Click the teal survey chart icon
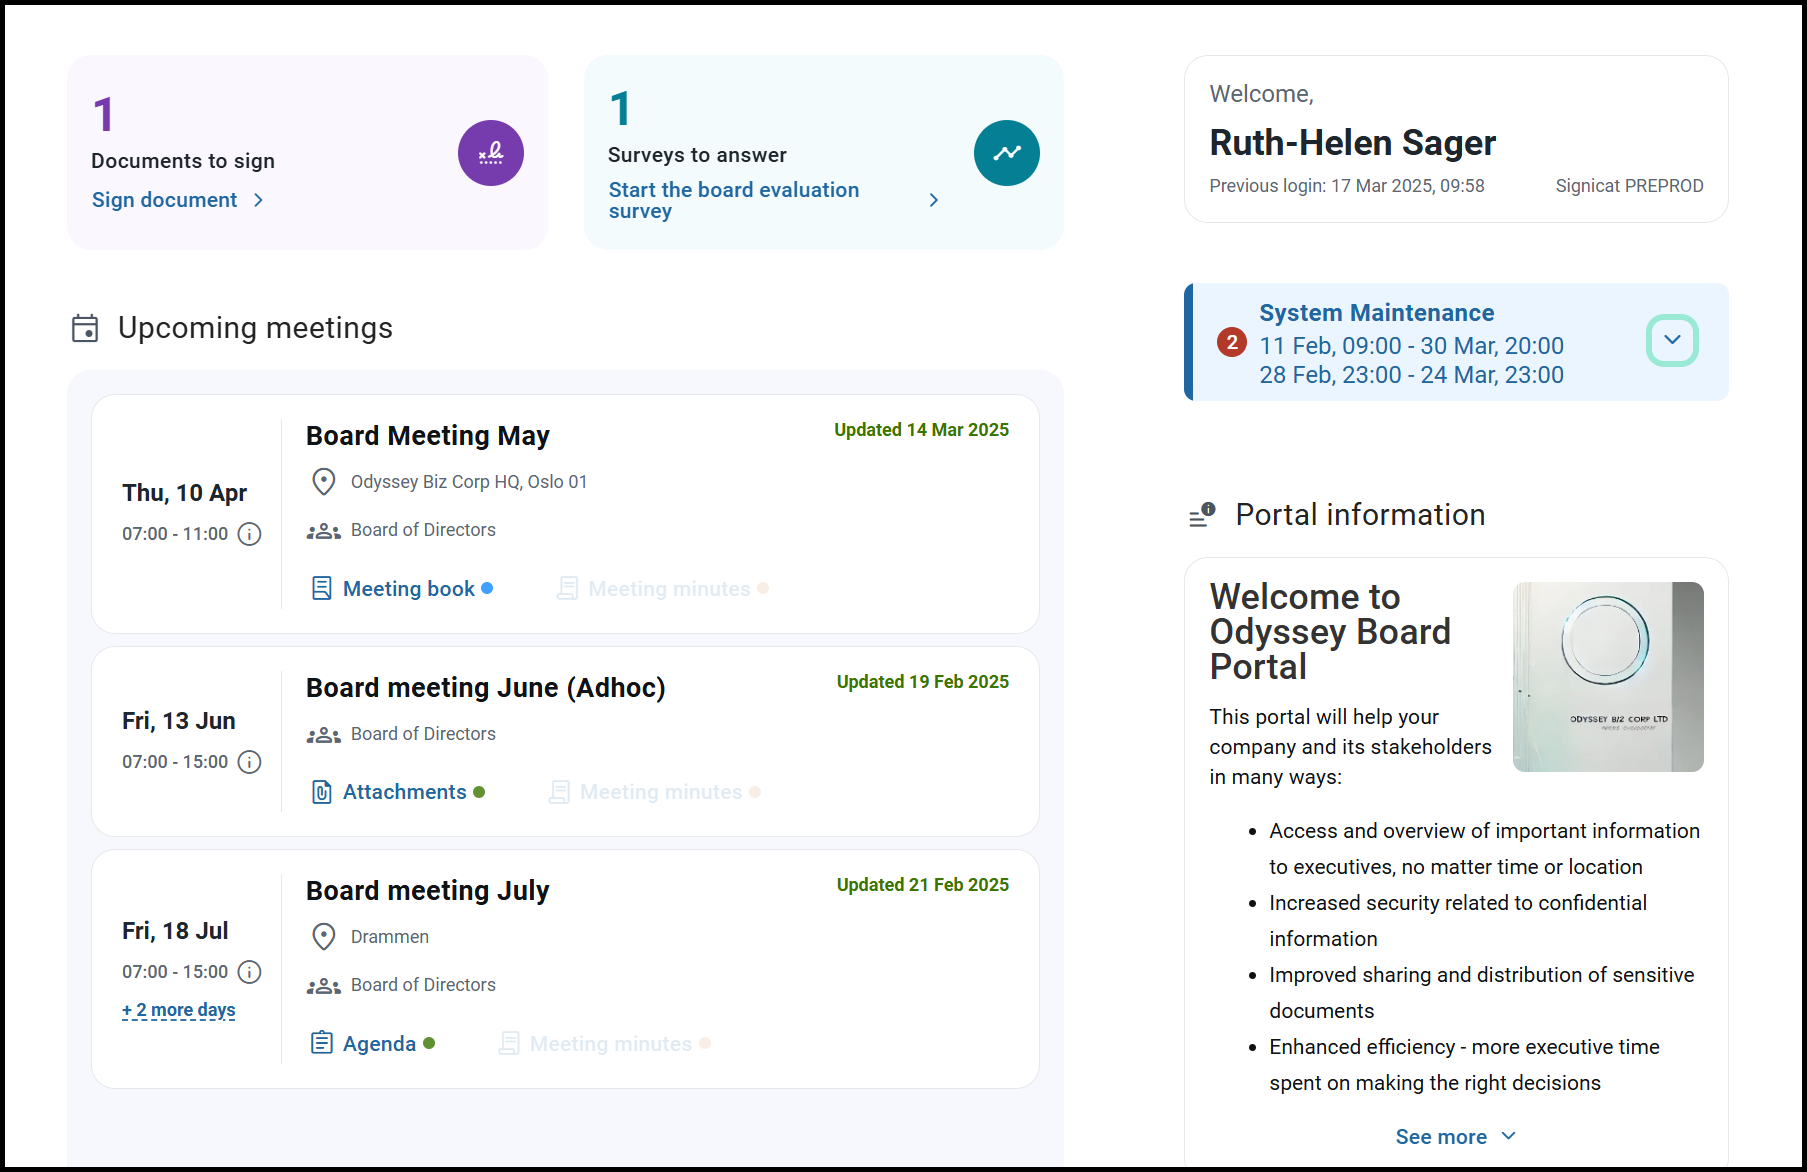The height and width of the screenshot is (1172, 1807). coord(1006,153)
